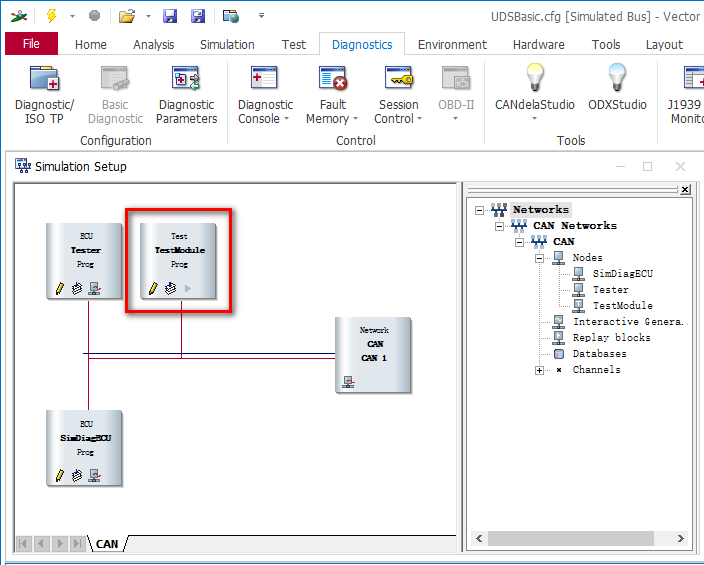This screenshot has height=565, width=704.
Task: Collapse the CAN tree node
Action: (519, 242)
